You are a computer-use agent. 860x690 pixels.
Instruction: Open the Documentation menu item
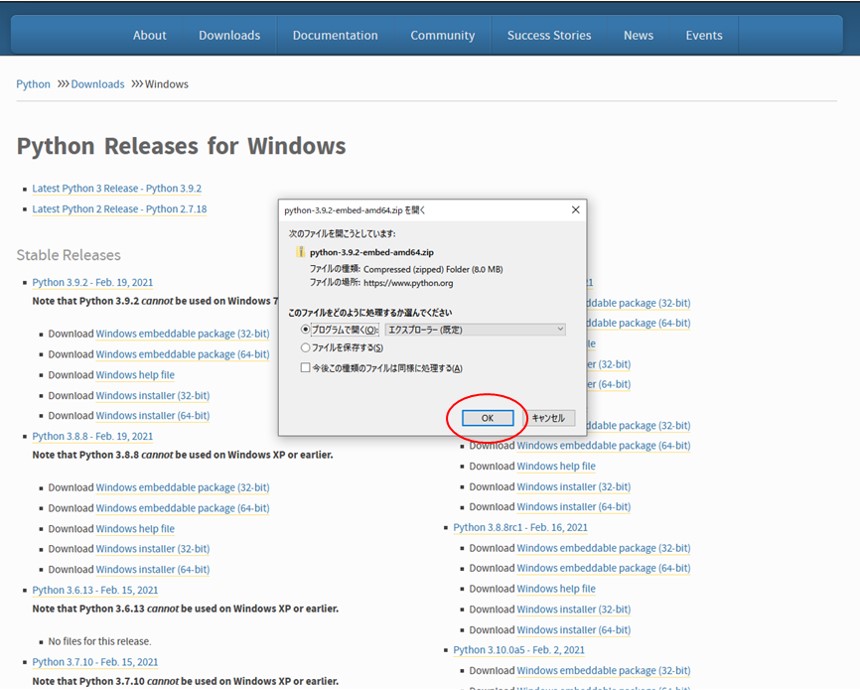pos(335,35)
